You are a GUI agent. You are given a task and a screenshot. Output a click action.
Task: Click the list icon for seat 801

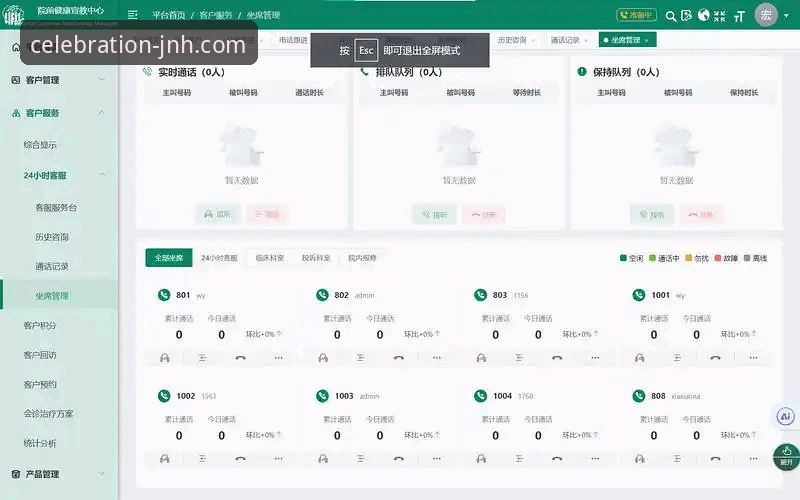pyautogui.click(x=203, y=358)
